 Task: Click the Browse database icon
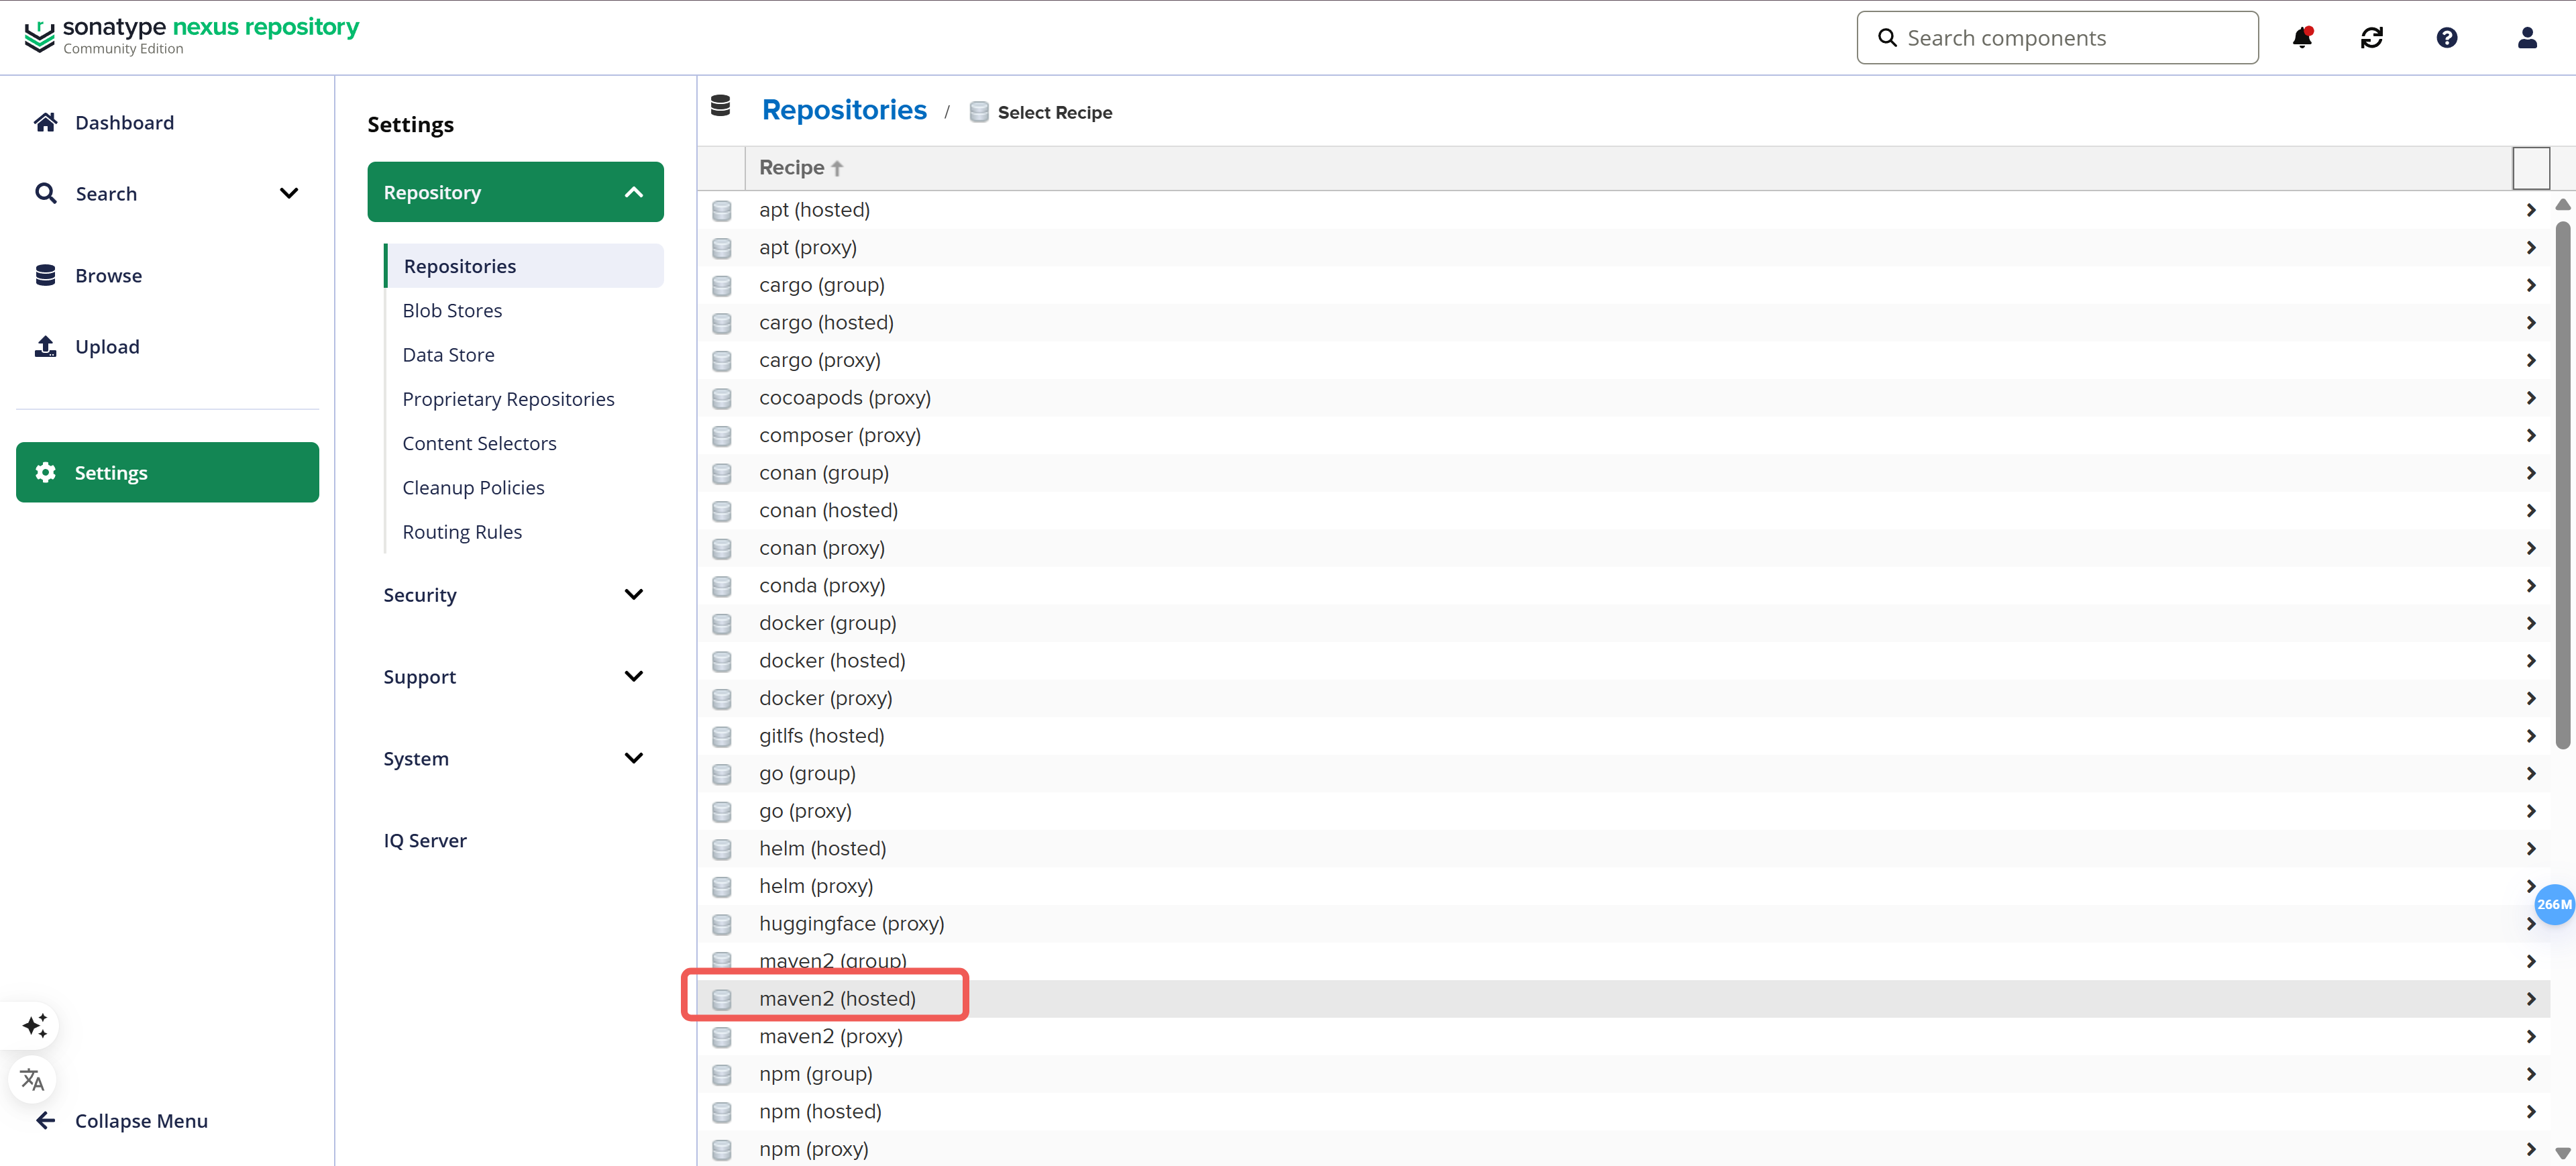pos(45,275)
